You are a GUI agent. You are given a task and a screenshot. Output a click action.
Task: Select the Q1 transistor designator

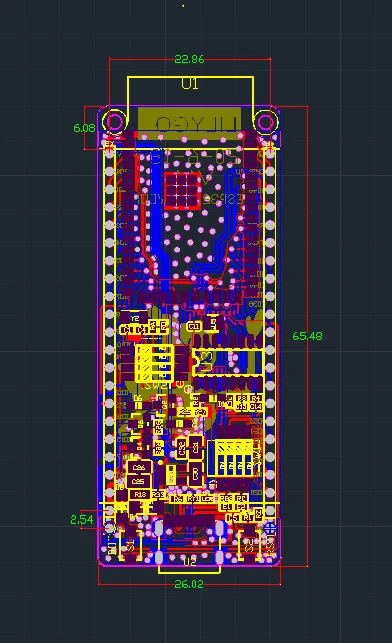(194, 326)
